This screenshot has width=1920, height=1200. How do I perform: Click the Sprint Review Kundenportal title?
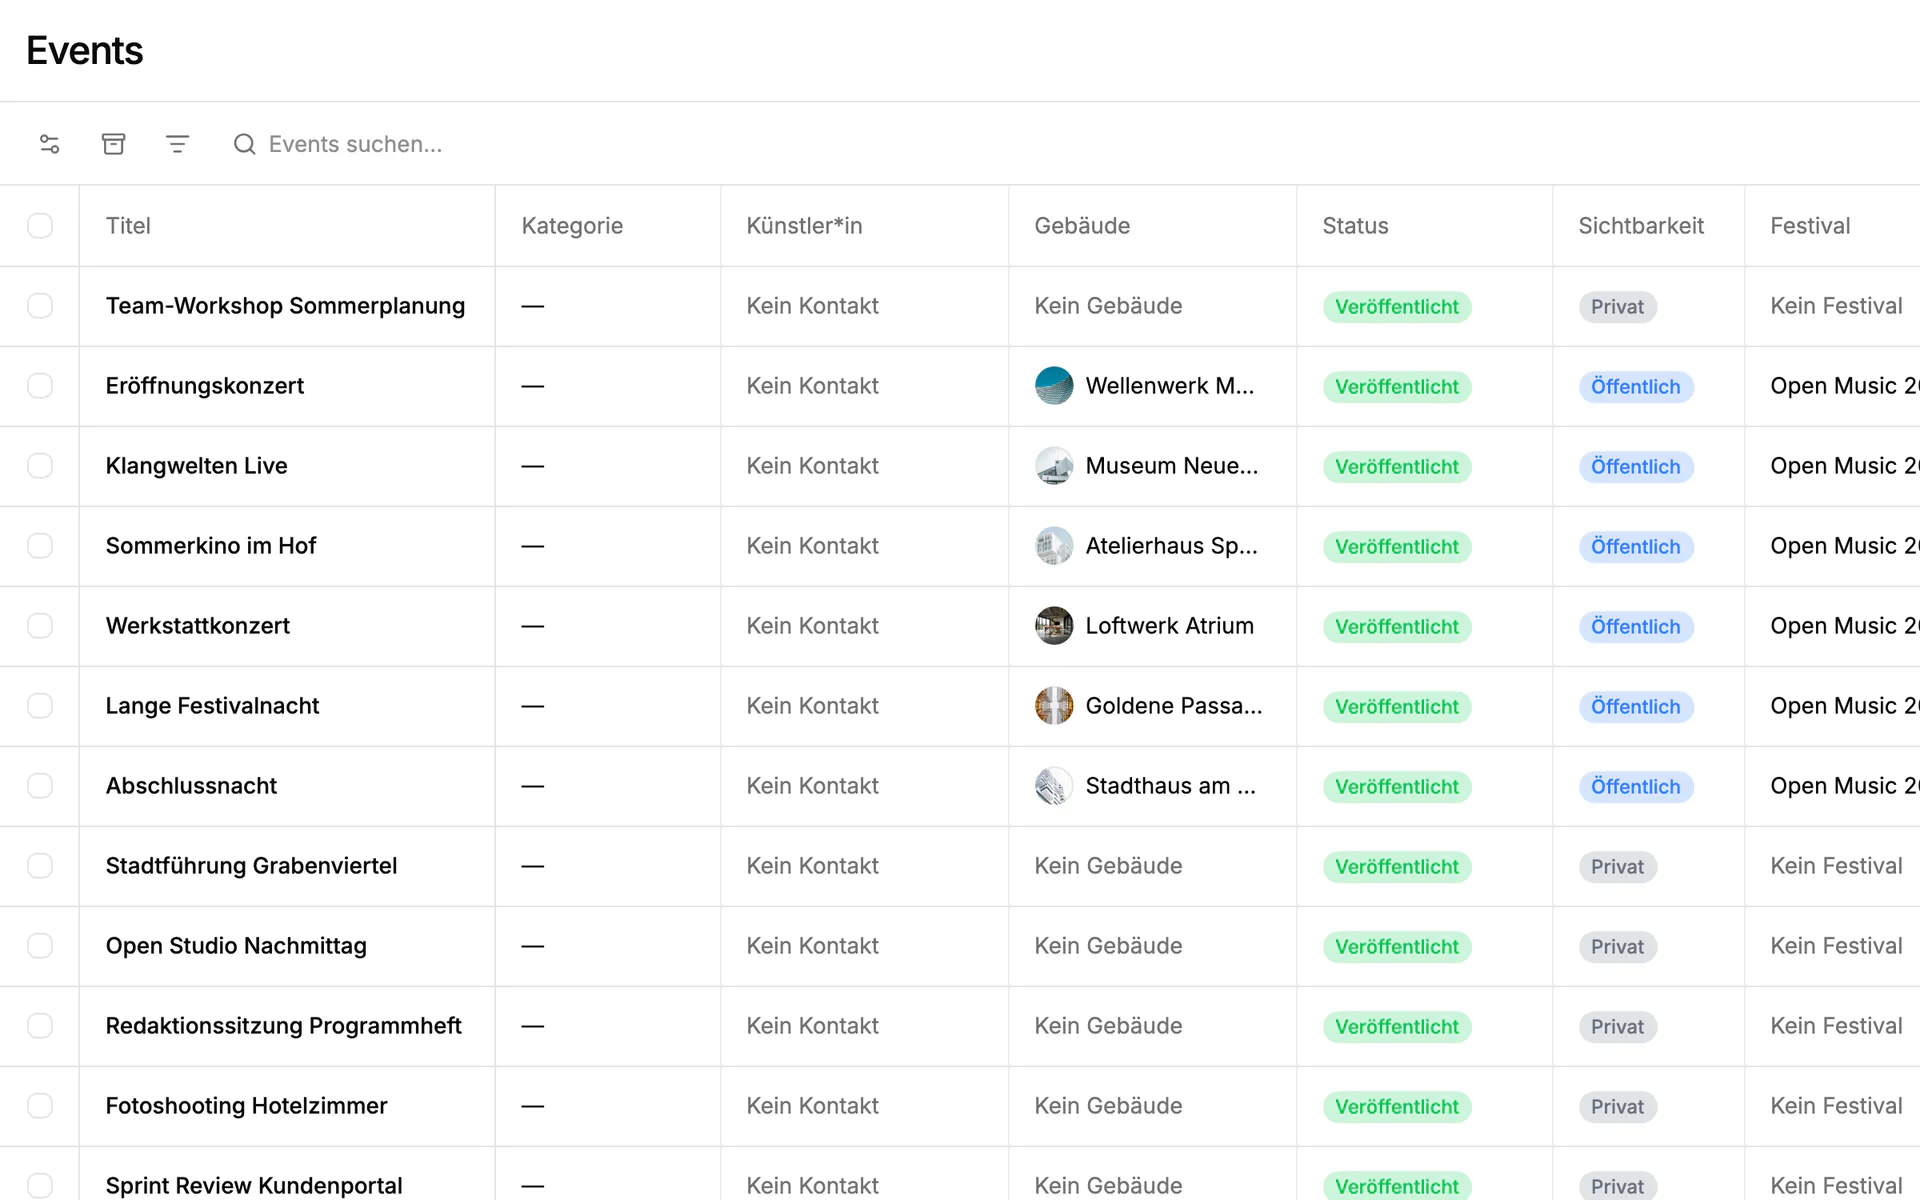(x=254, y=1185)
